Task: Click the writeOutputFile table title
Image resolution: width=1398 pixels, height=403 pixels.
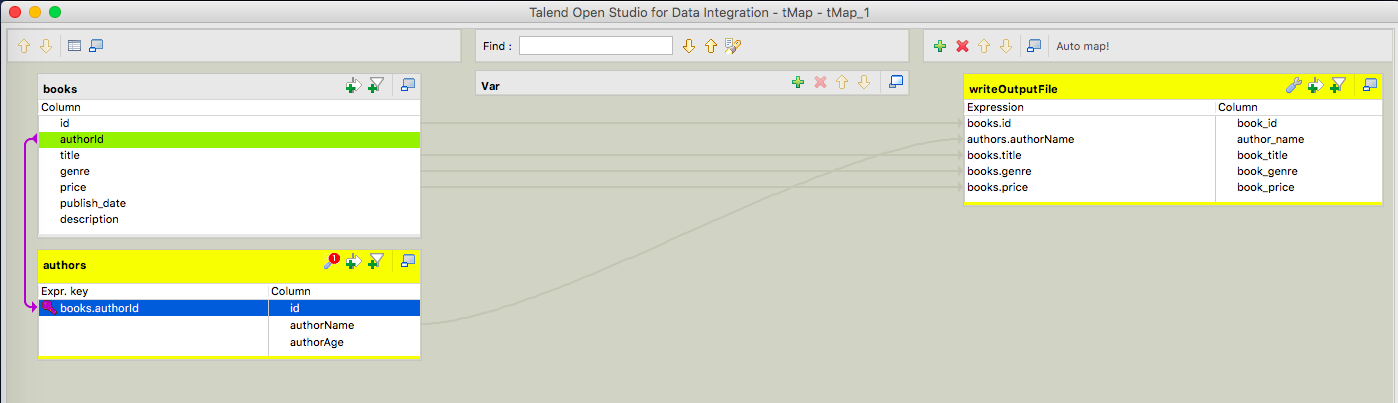Action: click(1014, 89)
